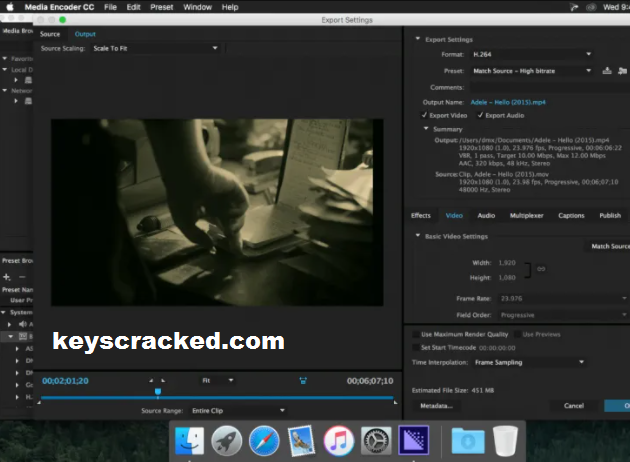The height and width of the screenshot is (462, 630).
Task: Open the Time Interpolation Frame Sampling dropdown
Action: click(x=529, y=362)
